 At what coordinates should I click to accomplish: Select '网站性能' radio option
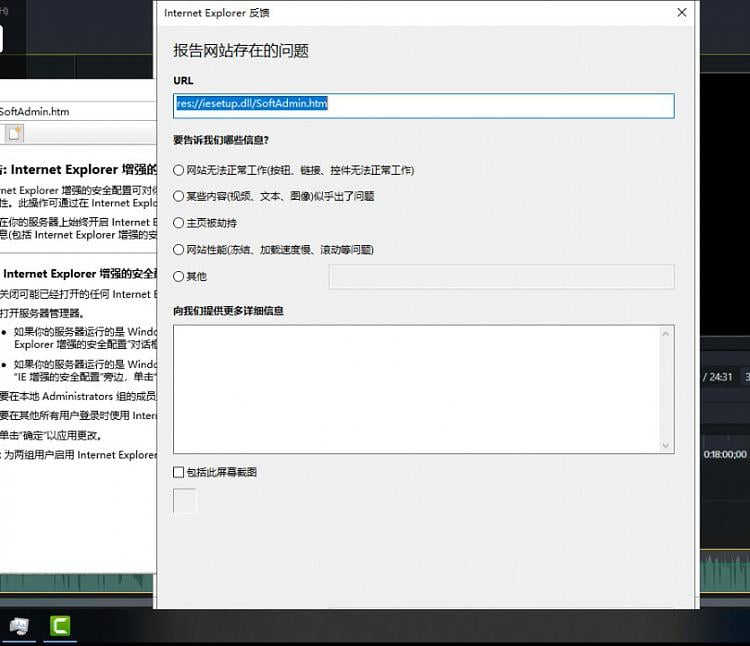[x=178, y=250]
